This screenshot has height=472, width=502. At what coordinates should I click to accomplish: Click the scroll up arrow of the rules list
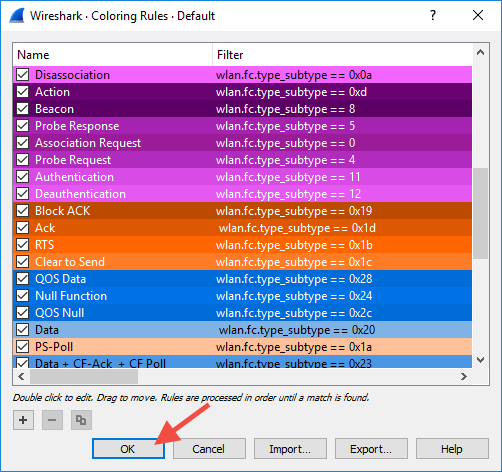pos(480,52)
